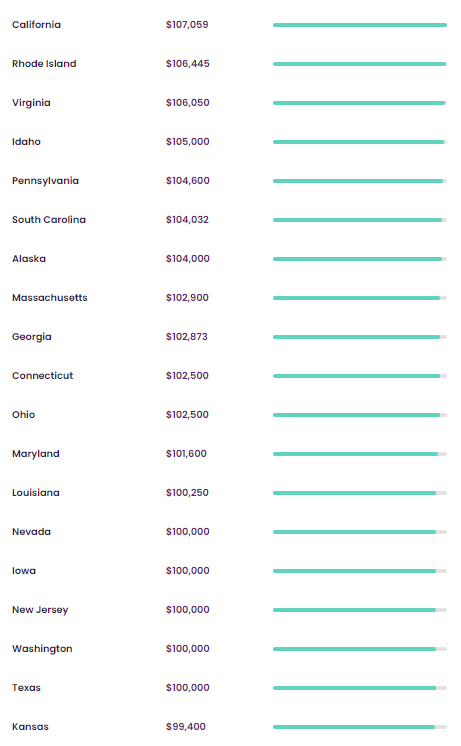The image size is (461, 746).
Task: Click the Nevada salary bar
Action: pyautogui.click(x=360, y=532)
